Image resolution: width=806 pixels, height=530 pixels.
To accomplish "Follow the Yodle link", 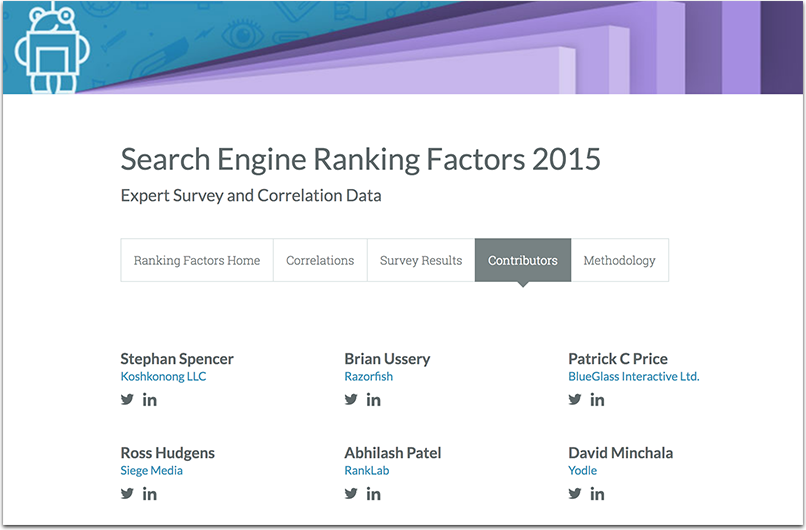I will (582, 470).
